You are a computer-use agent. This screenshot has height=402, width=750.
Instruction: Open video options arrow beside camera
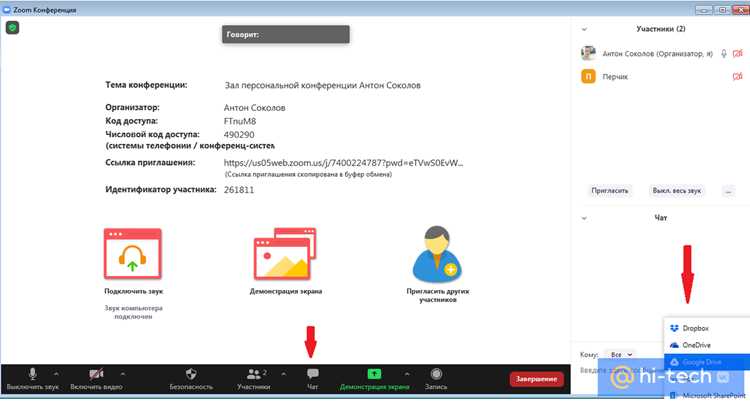coord(122,374)
